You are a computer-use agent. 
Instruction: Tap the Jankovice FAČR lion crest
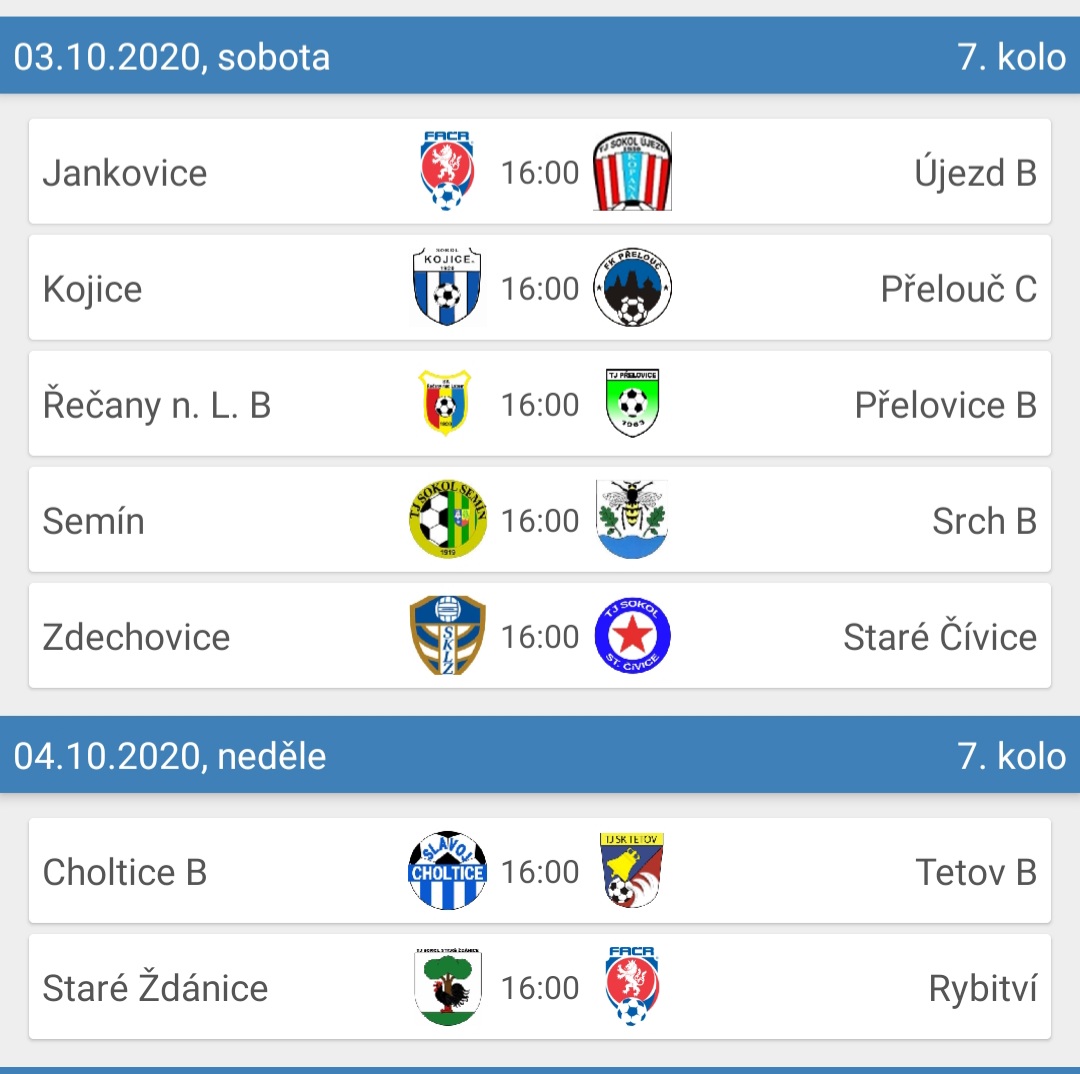(x=447, y=172)
